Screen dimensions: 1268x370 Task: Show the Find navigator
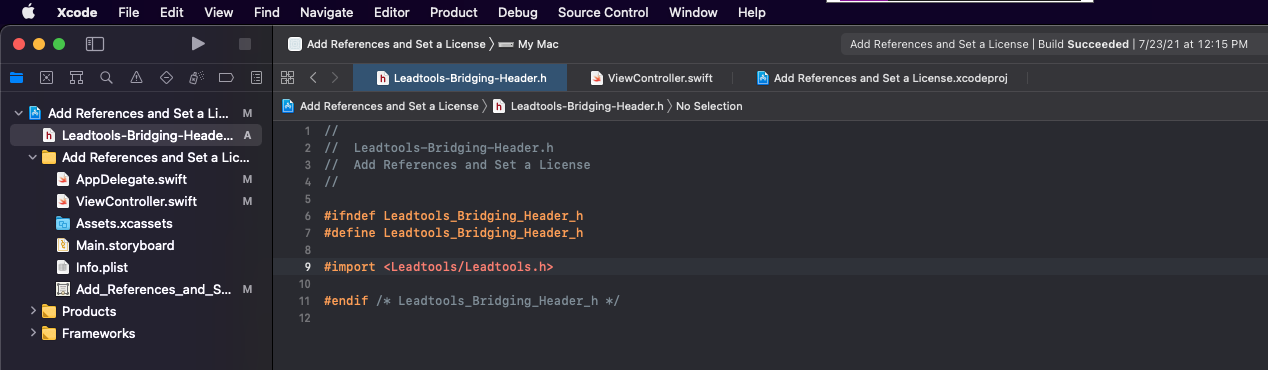pyautogui.click(x=106, y=77)
